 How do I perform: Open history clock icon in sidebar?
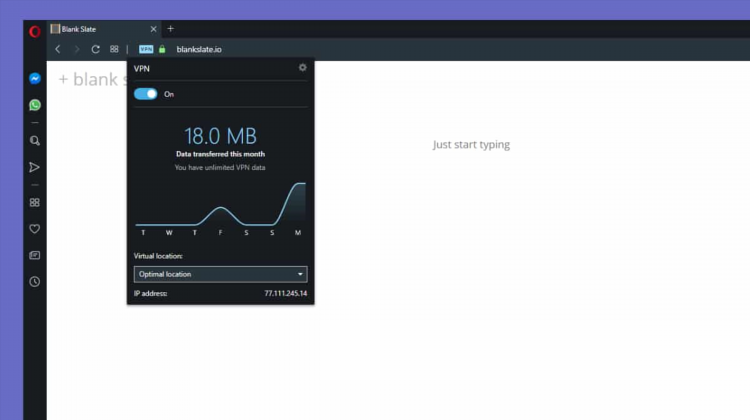(34, 281)
